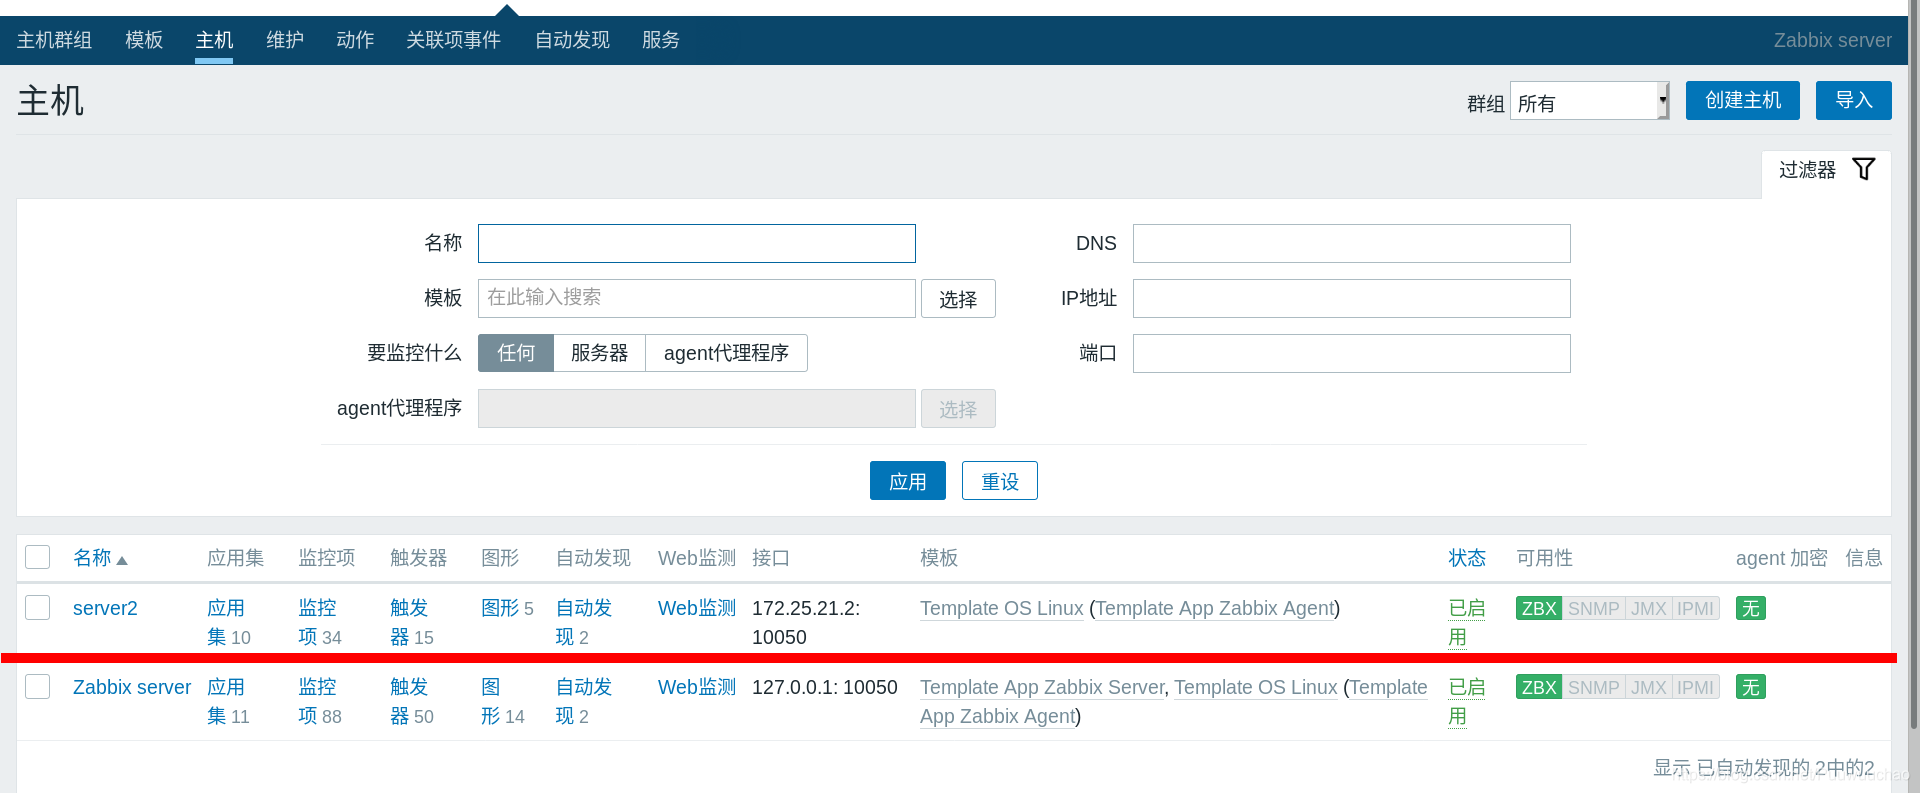Open the 主机 menu tab
1920x793 pixels.
click(x=214, y=40)
